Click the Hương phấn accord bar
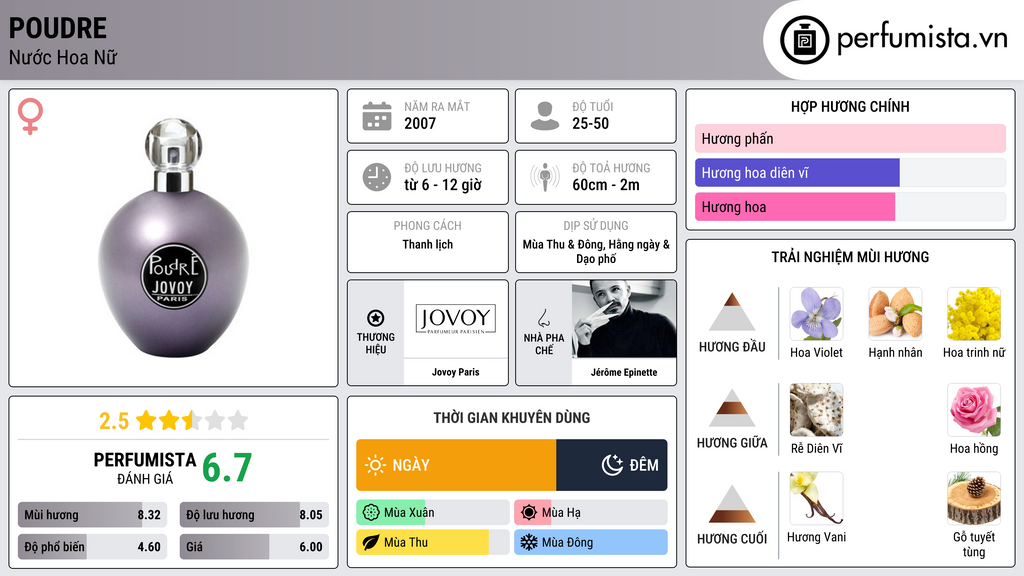 coord(850,138)
